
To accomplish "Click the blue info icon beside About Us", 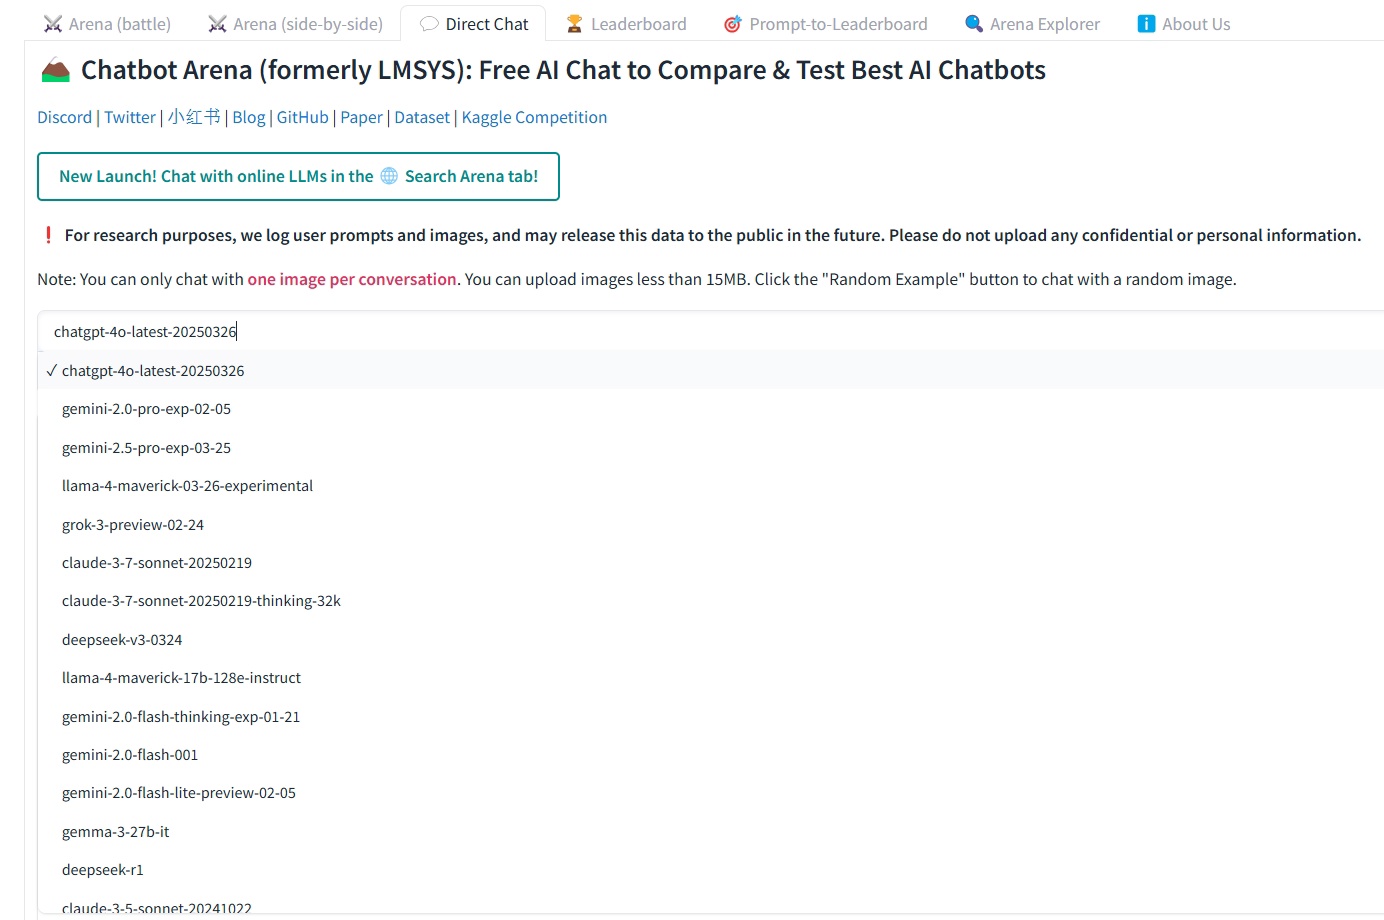I will click(1146, 24).
